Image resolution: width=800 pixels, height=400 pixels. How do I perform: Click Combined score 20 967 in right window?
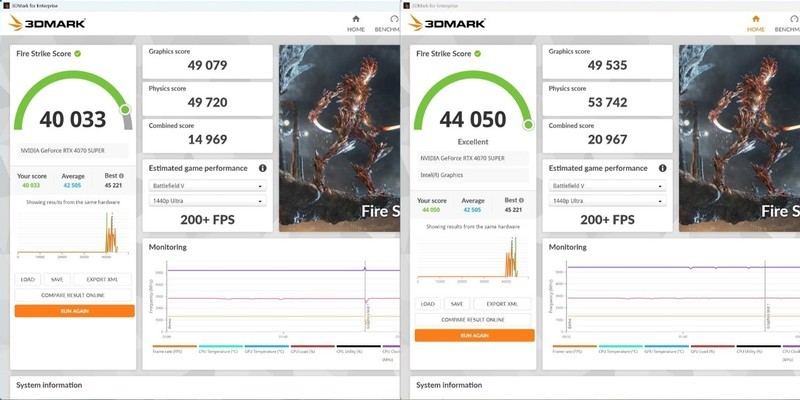pyautogui.click(x=607, y=136)
